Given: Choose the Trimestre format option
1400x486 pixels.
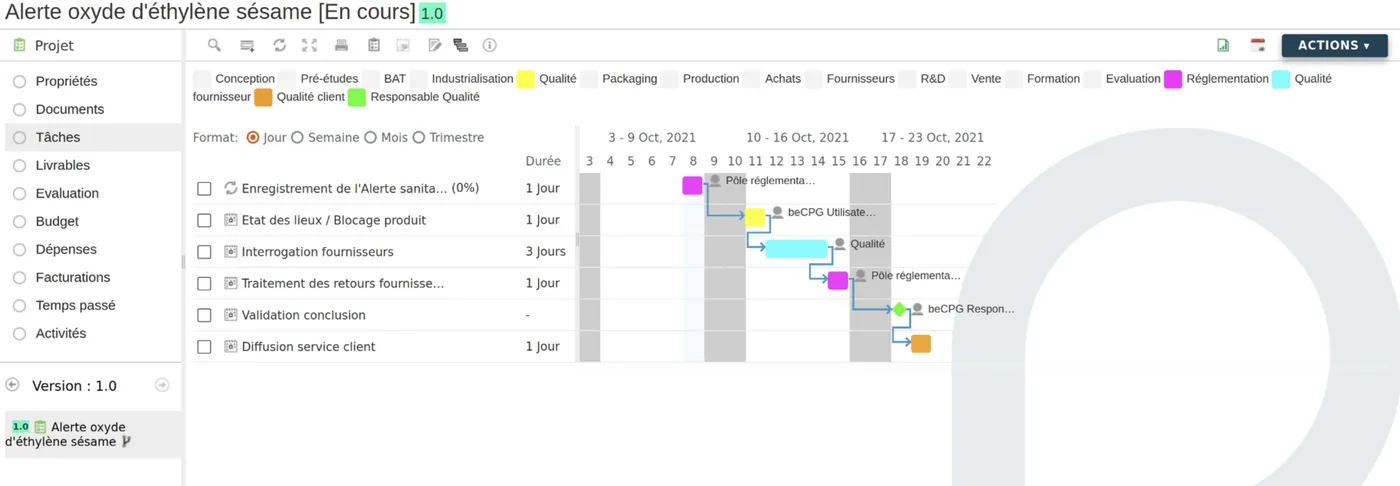Looking at the screenshot, I should tap(419, 137).
